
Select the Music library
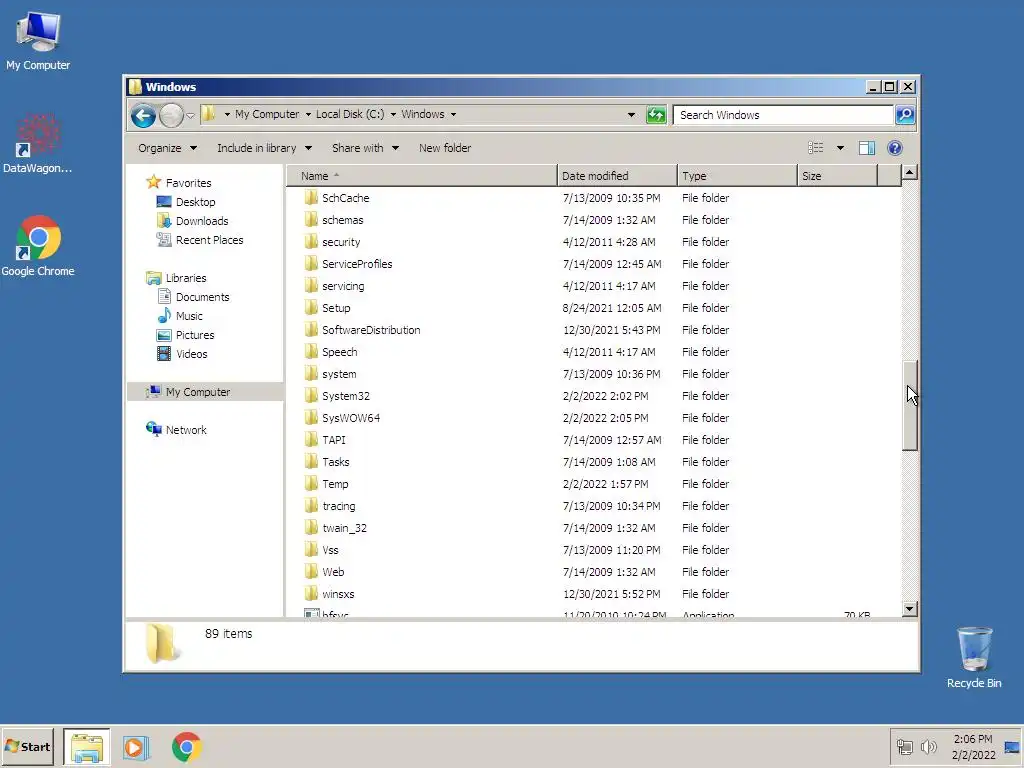coord(189,315)
